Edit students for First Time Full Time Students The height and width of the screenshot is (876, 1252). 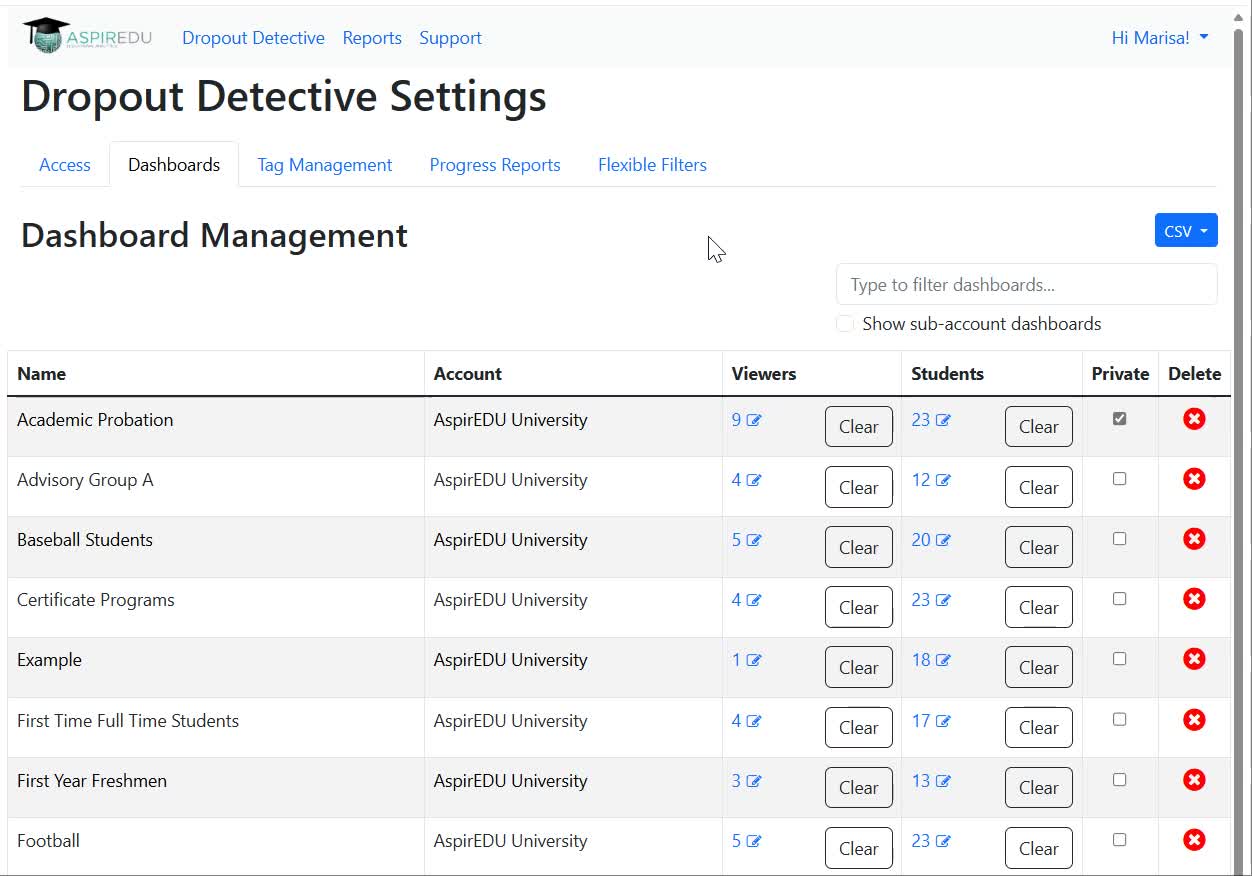pos(943,721)
